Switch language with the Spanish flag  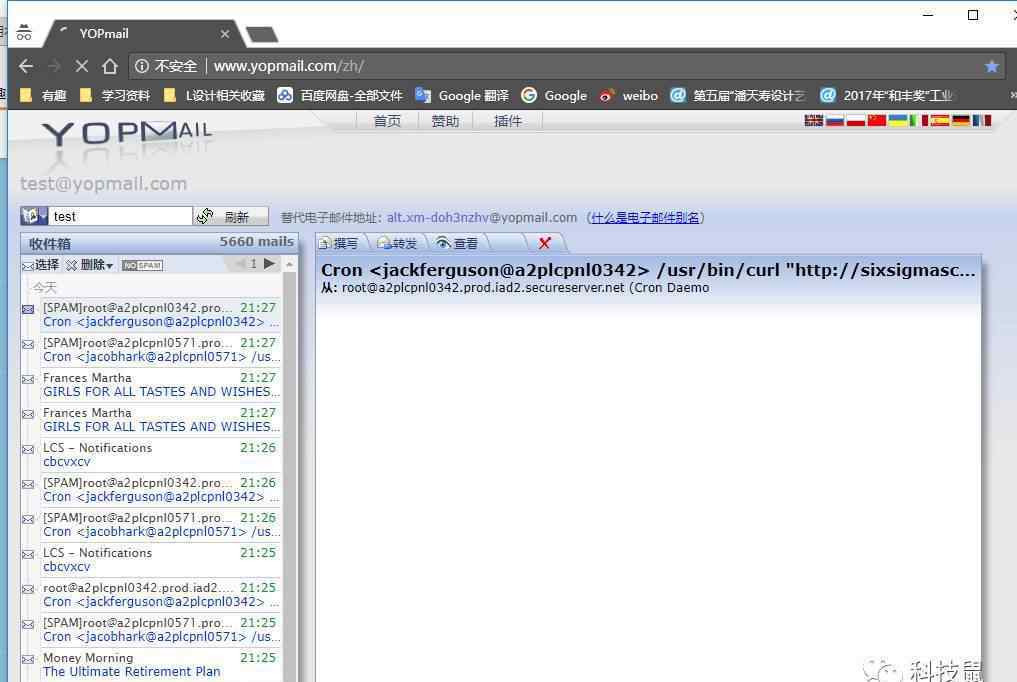(940, 120)
